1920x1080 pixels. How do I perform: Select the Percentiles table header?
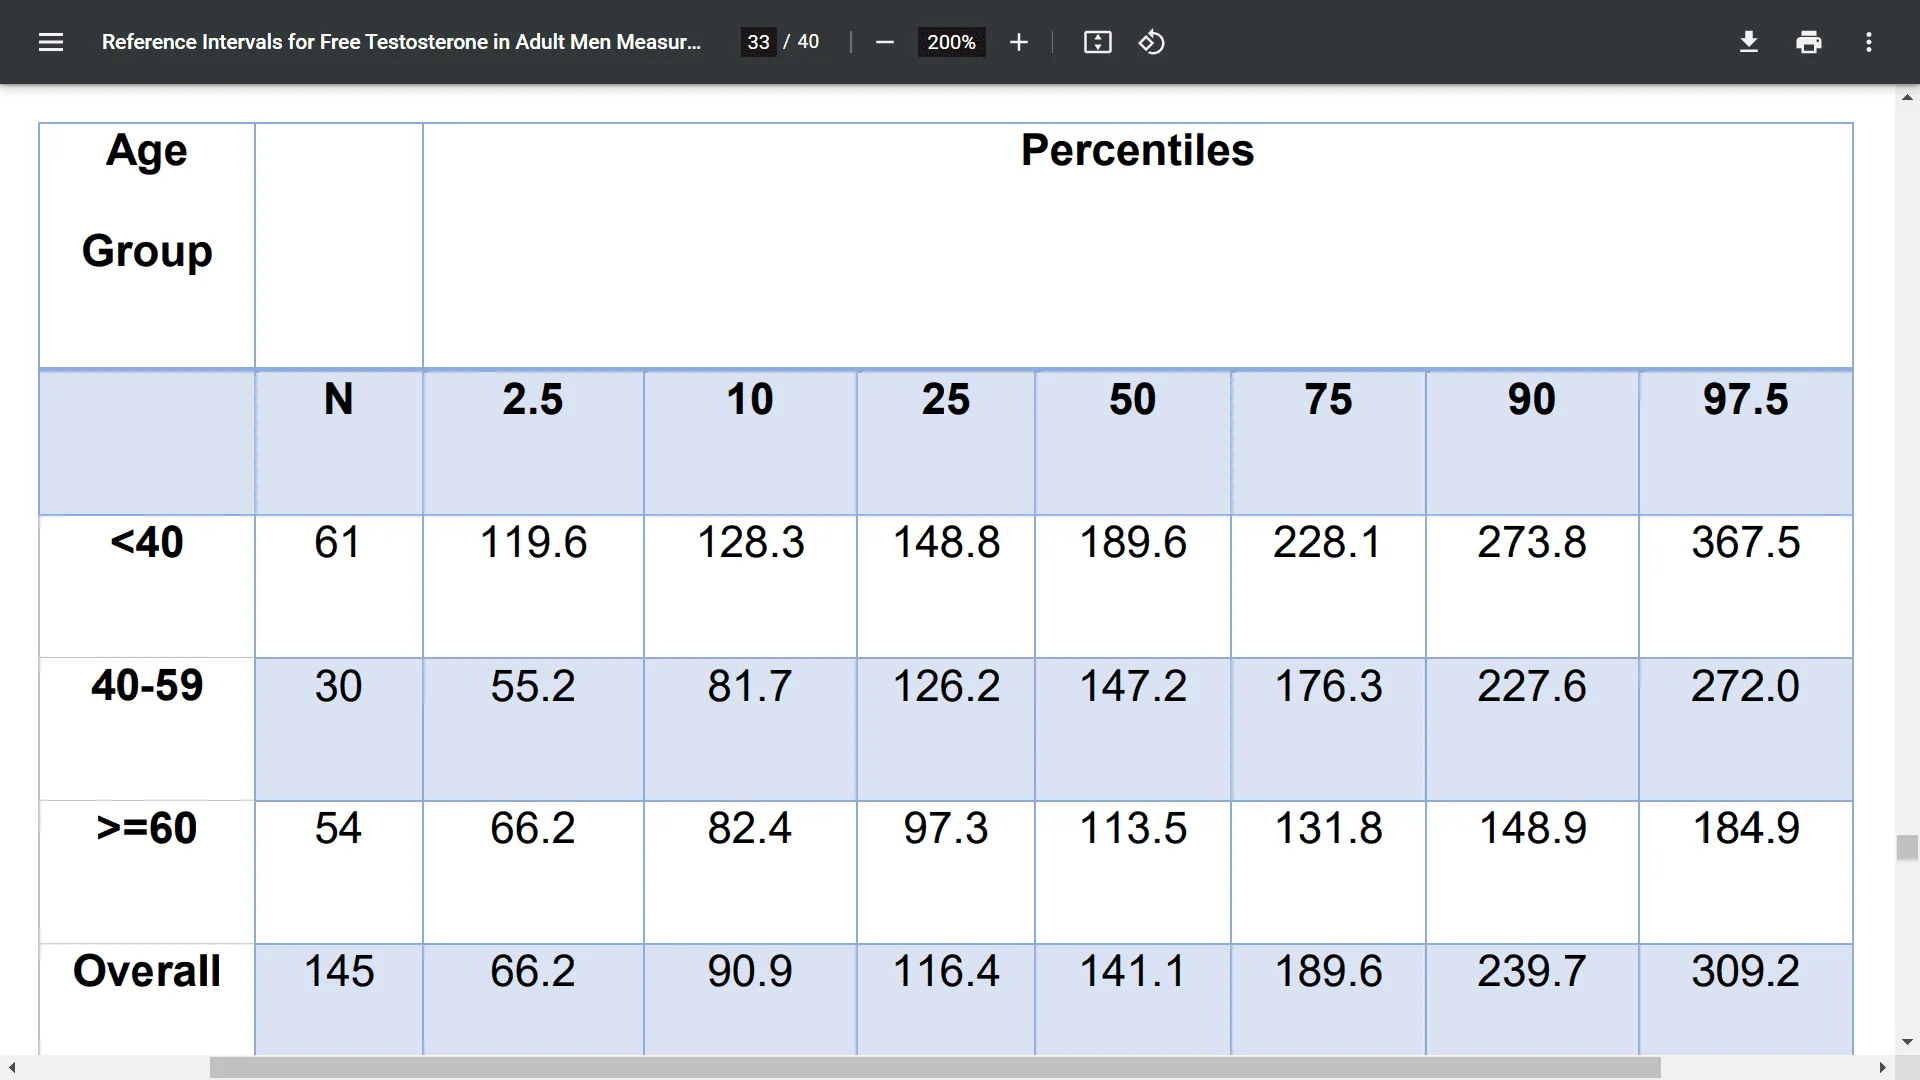pyautogui.click(x=1136, y=150)
